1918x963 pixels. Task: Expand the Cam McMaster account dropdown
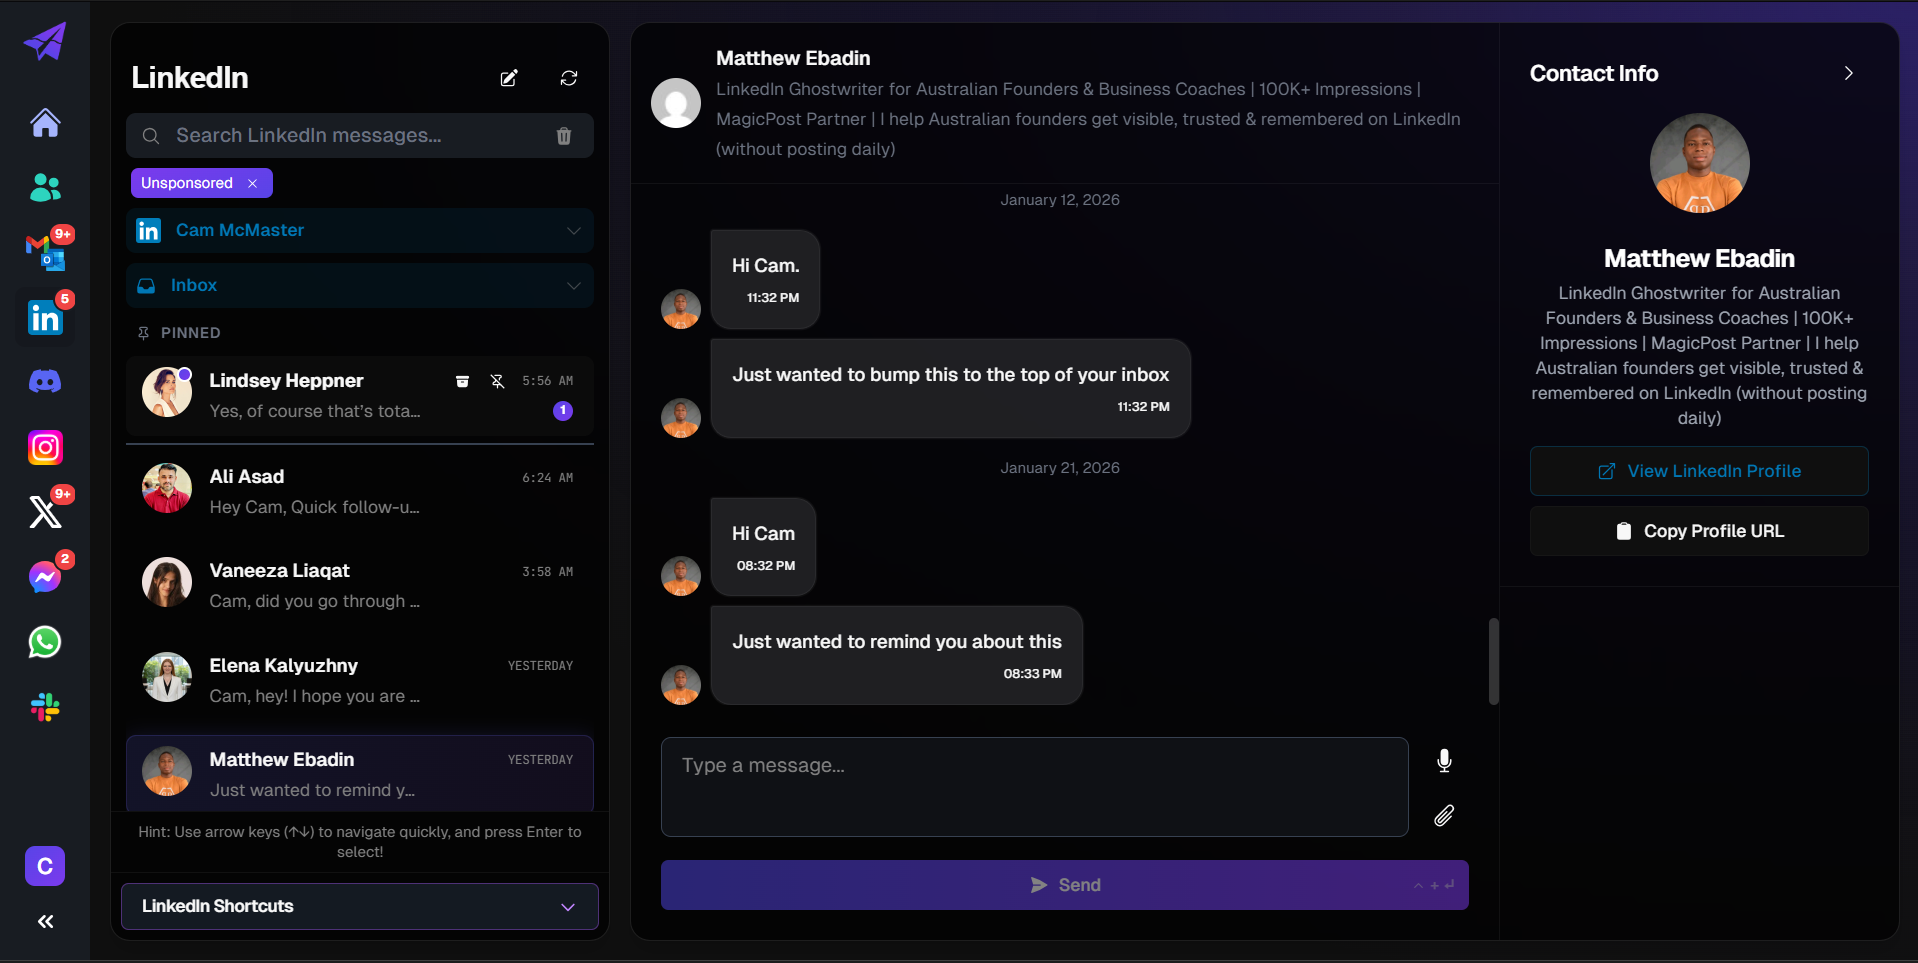click(574, 230)
